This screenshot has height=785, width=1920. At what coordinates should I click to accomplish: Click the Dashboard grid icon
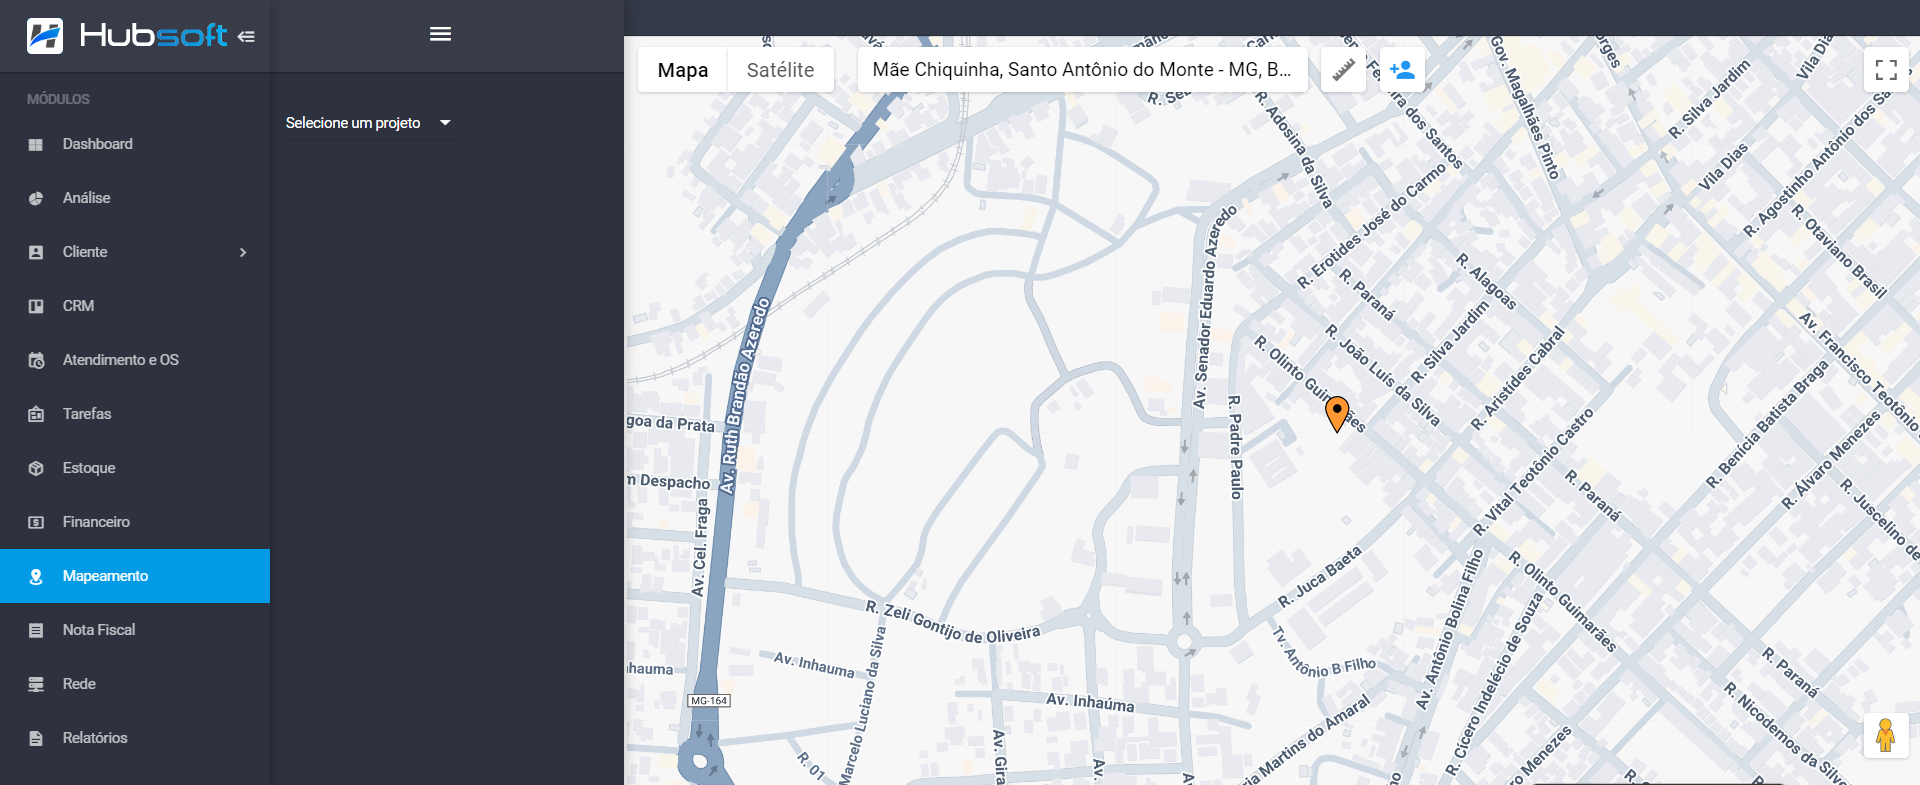click(x=36, y=144)
